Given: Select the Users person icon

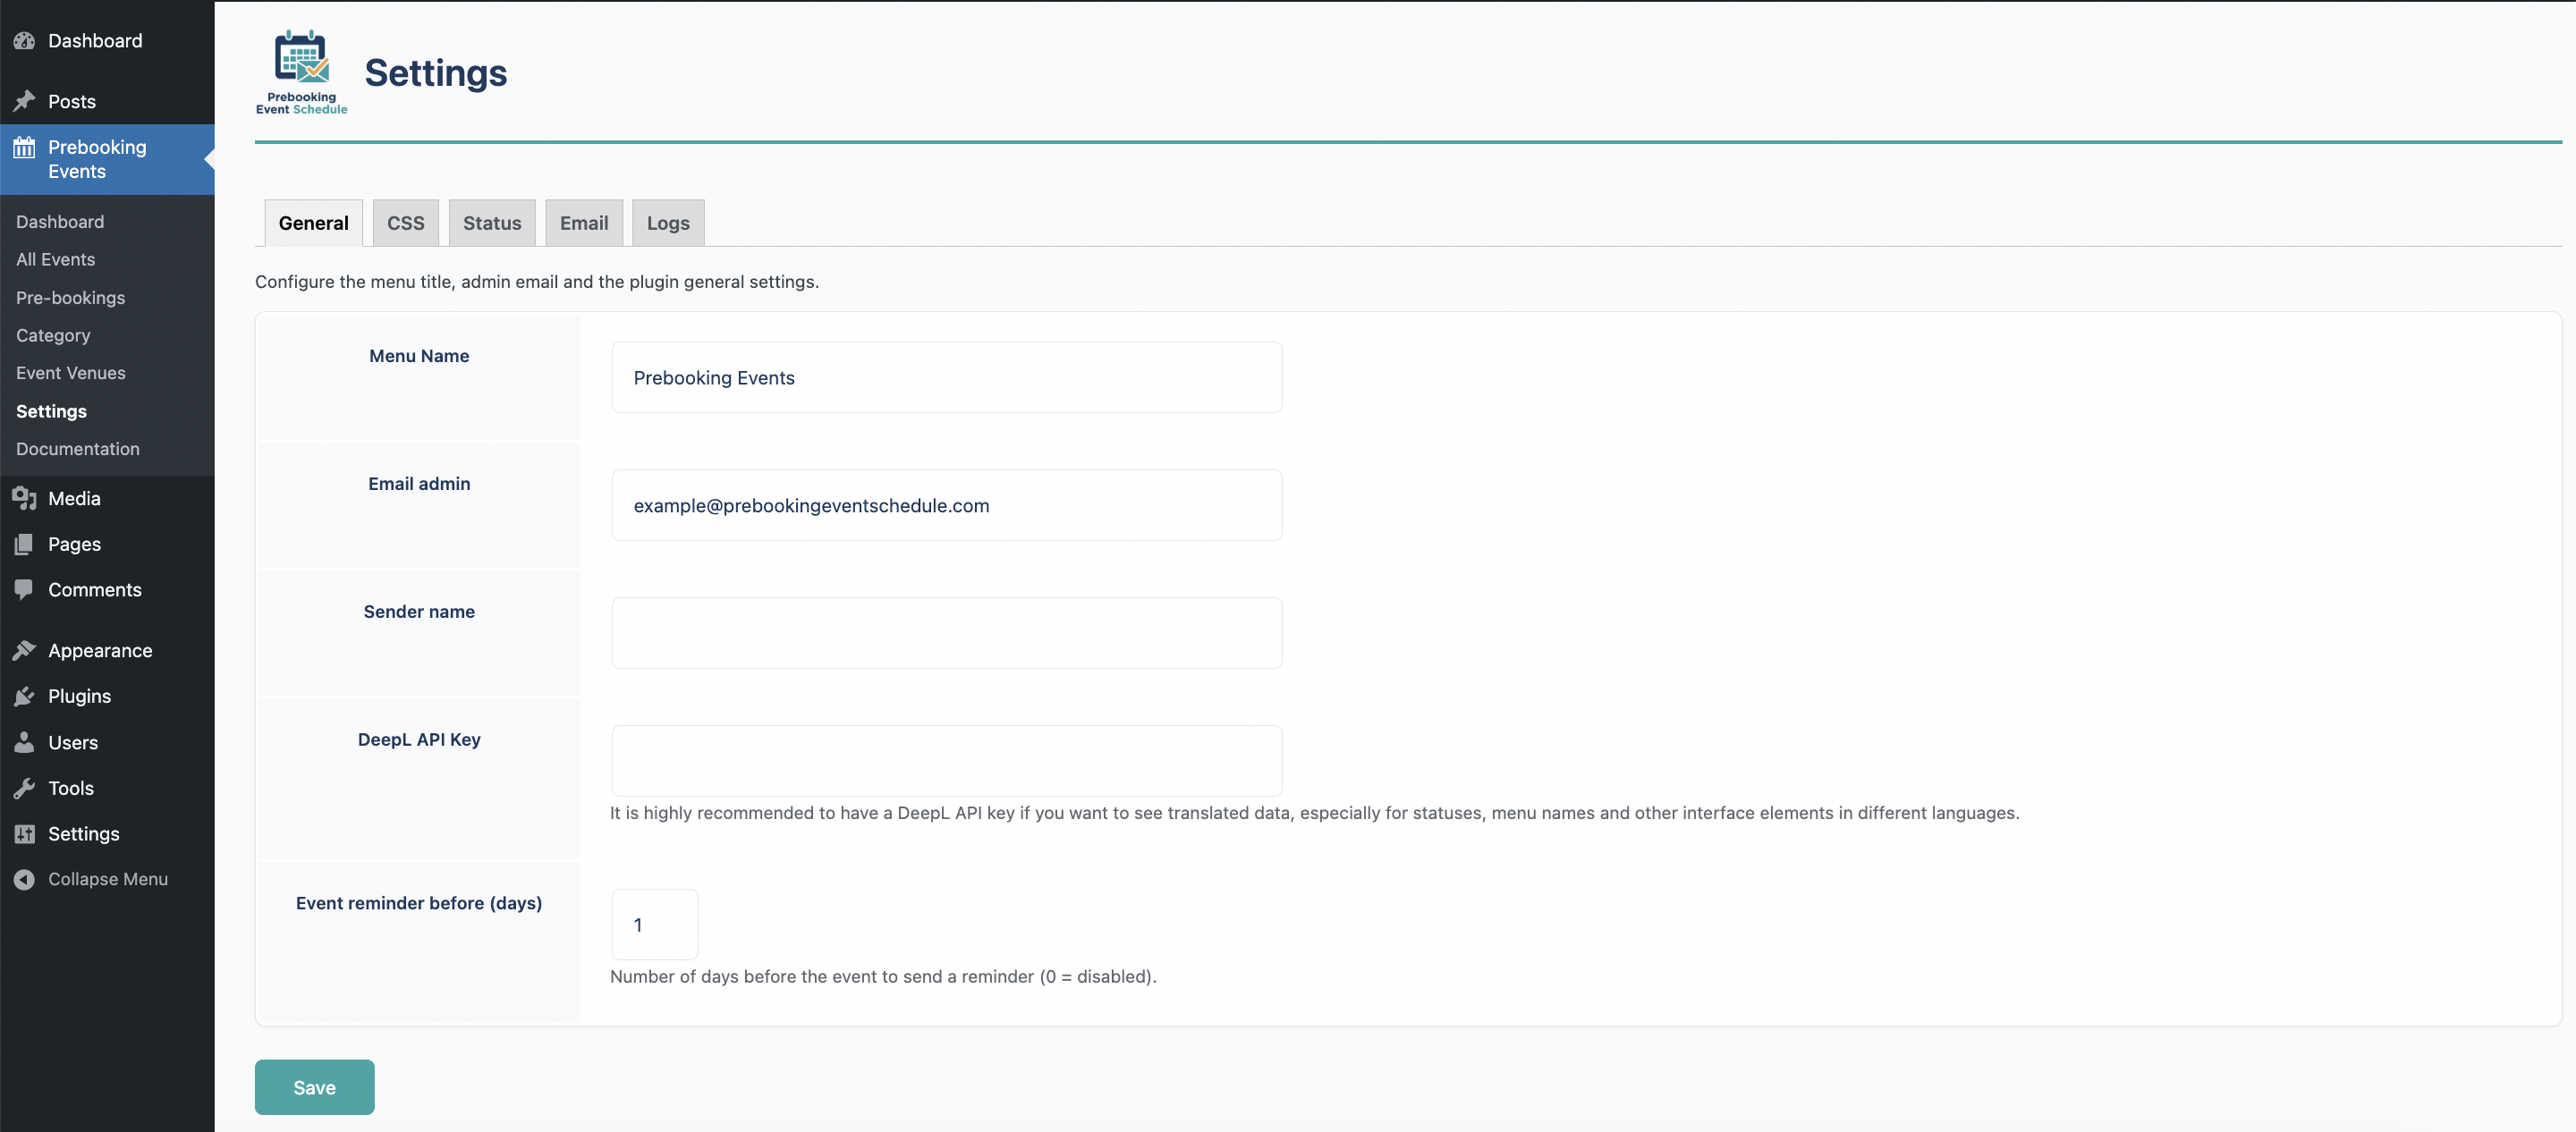Looking at the screenshot, I should 25,742.
